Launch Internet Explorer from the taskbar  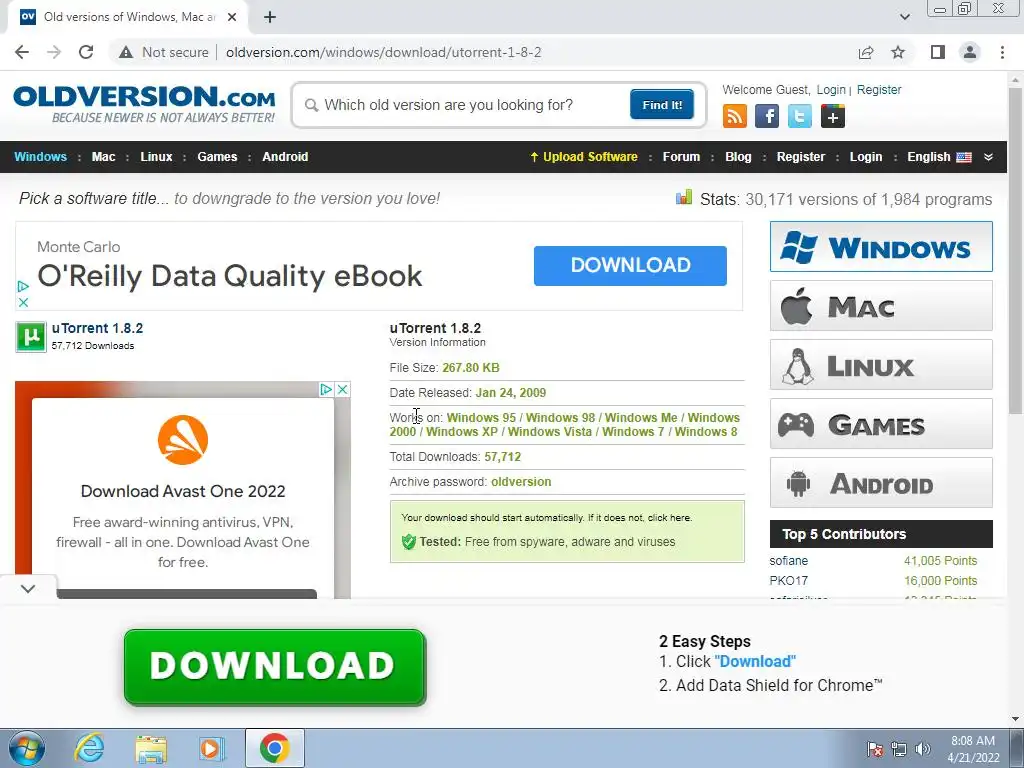[x=89, y=748]
